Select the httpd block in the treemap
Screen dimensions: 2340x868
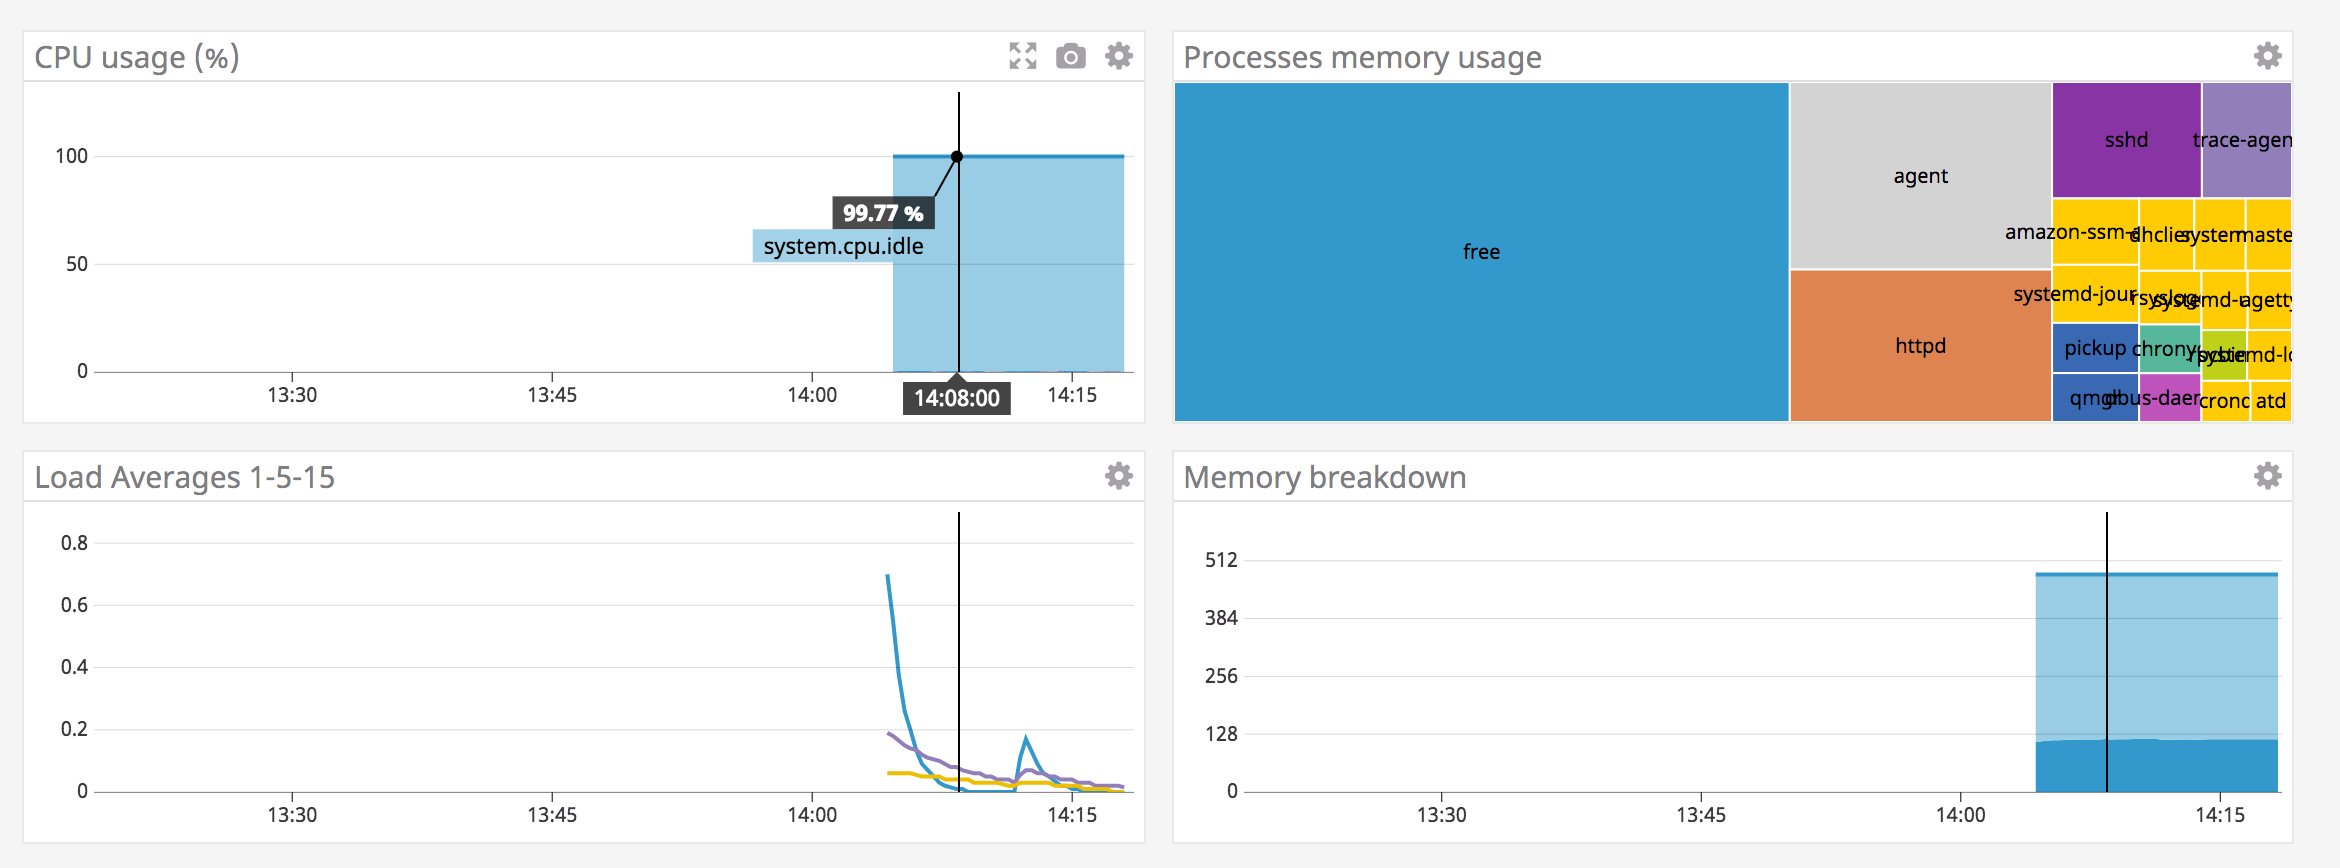1919,345
